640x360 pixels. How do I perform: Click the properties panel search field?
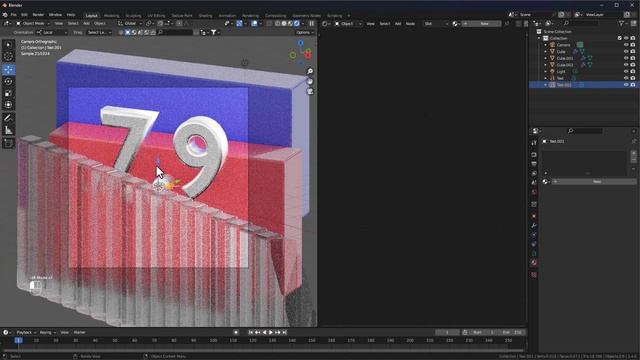click(x=585, y=131)
